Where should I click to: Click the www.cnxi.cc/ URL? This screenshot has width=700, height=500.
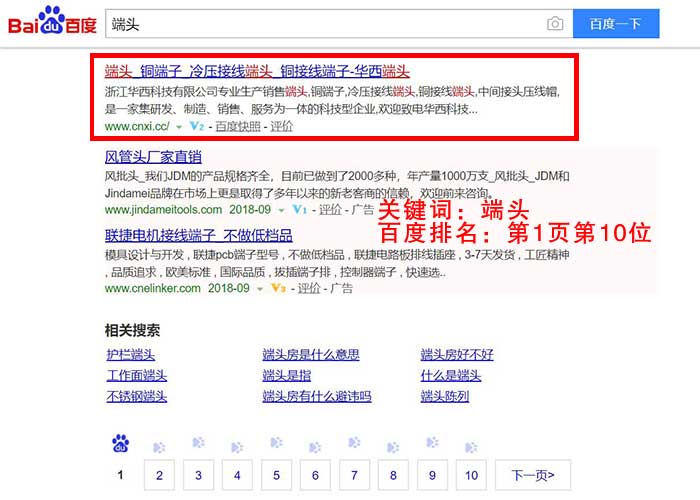coord(137,126)
